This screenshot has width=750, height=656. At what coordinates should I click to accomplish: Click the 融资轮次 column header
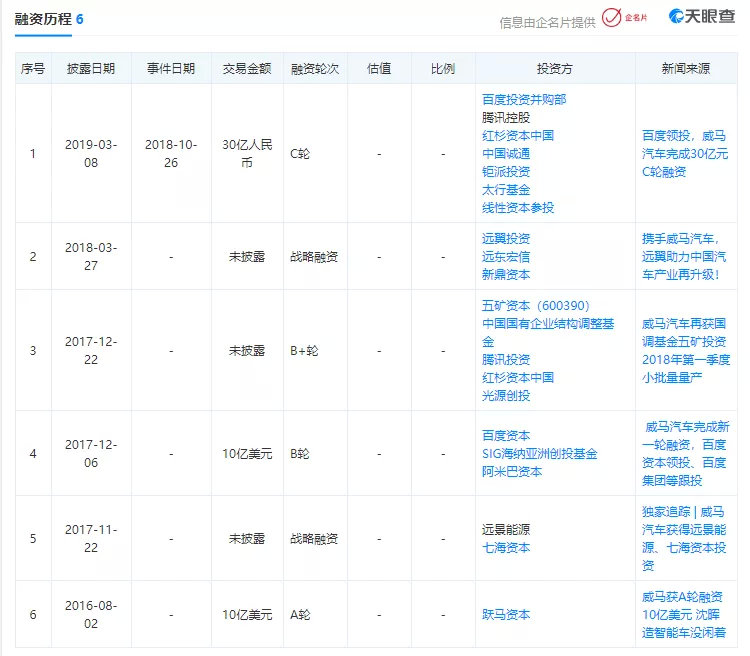pos(314,69)
